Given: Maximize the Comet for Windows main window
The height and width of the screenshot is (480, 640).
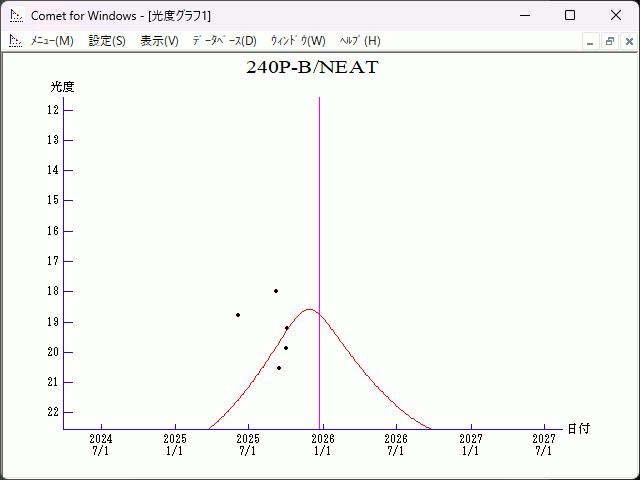Looking at the screenshot, I should tap(569, 16).
